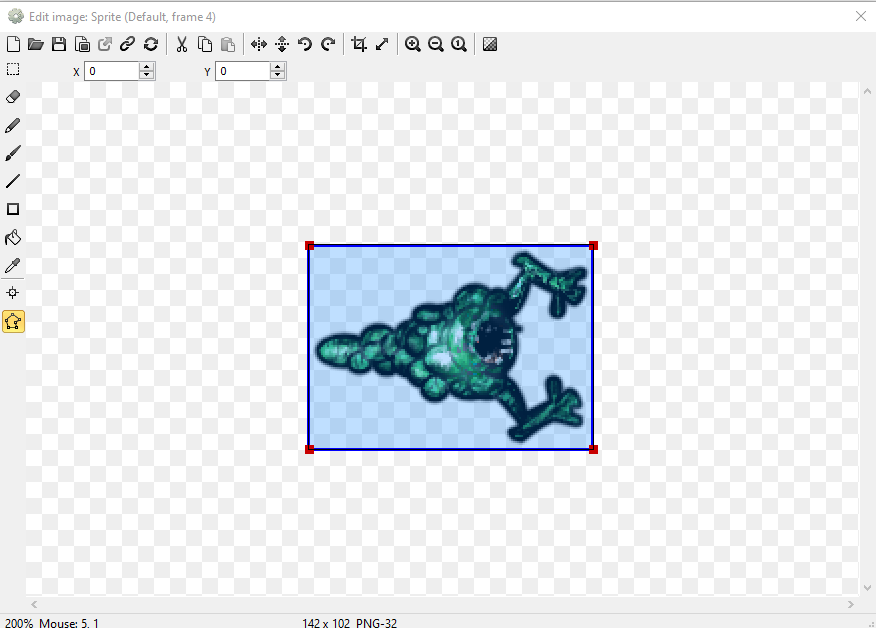Image resolution: width=876 pixels, height=628 pixels.
Task: Select the Color picker eyedropper tool
Action: pyautogui.click(x=13, y=265)
